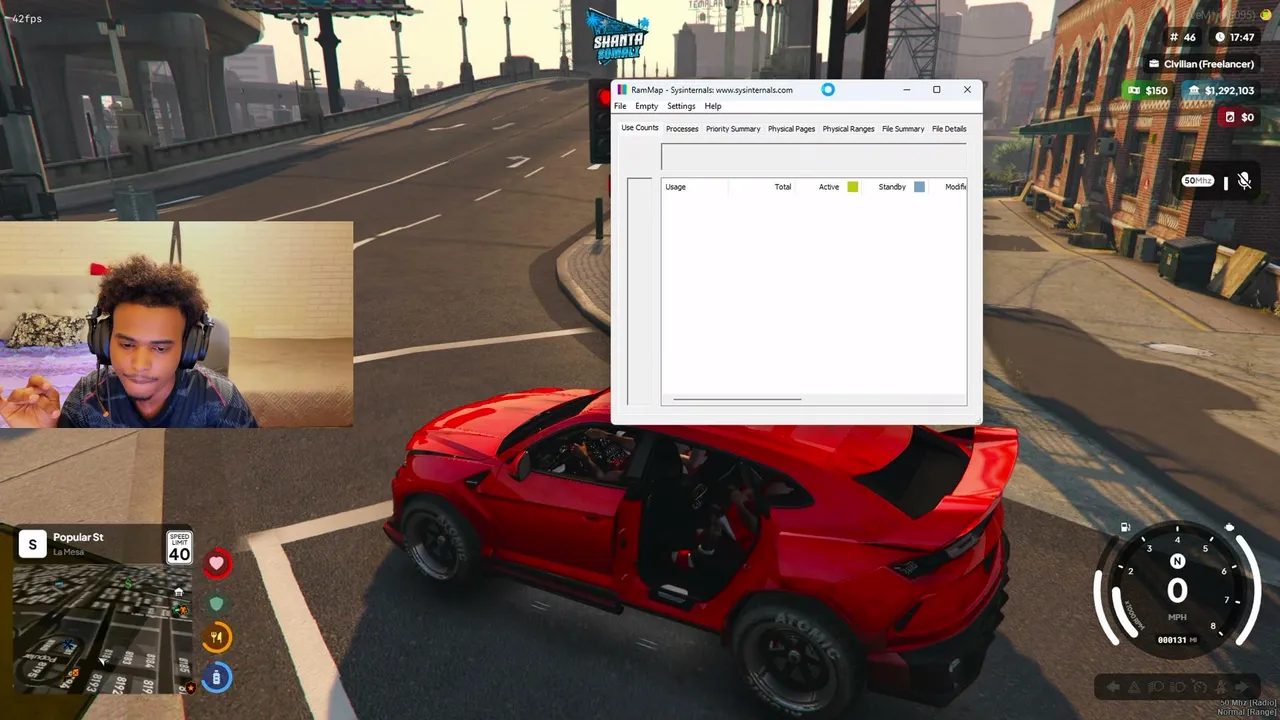Click the La Mesa district label
This screenshot has width=1280, height=720.
(68, 552)
